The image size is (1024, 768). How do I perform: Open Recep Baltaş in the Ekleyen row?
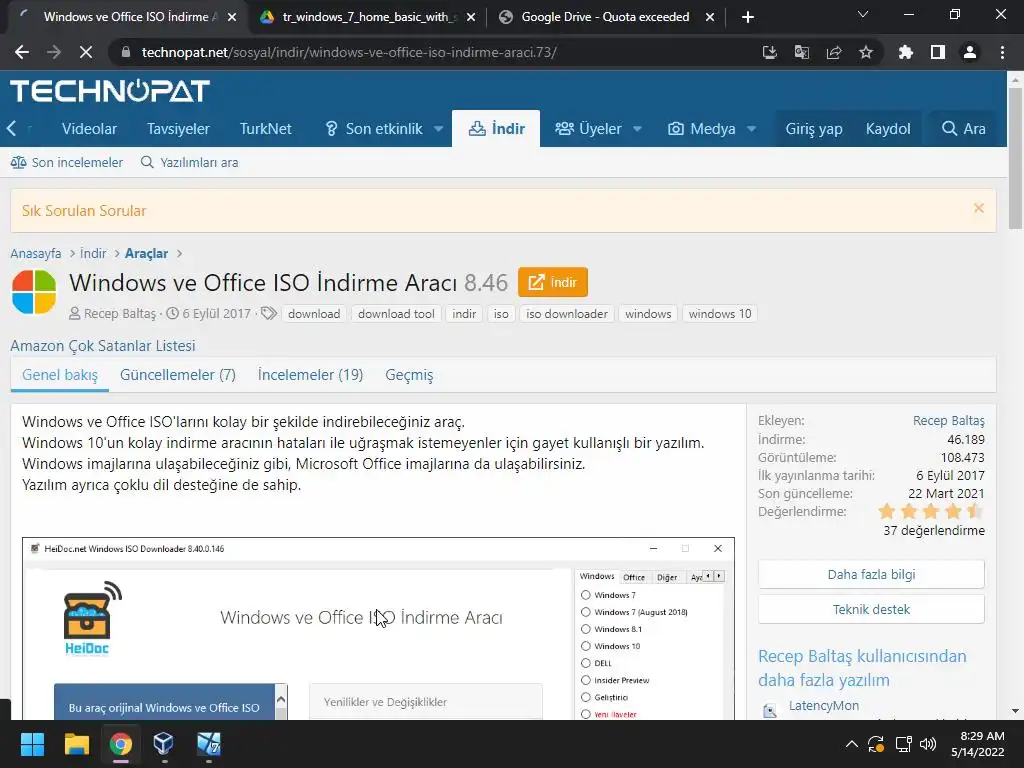click(948, 421)
